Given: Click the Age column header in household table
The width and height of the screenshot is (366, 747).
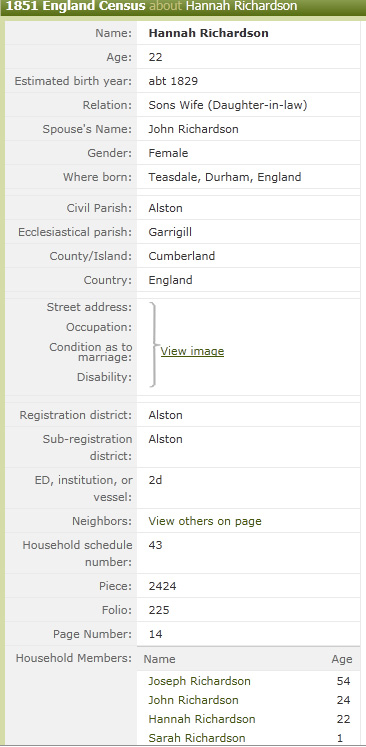Looking at the screenshot, I should point(342,659).
